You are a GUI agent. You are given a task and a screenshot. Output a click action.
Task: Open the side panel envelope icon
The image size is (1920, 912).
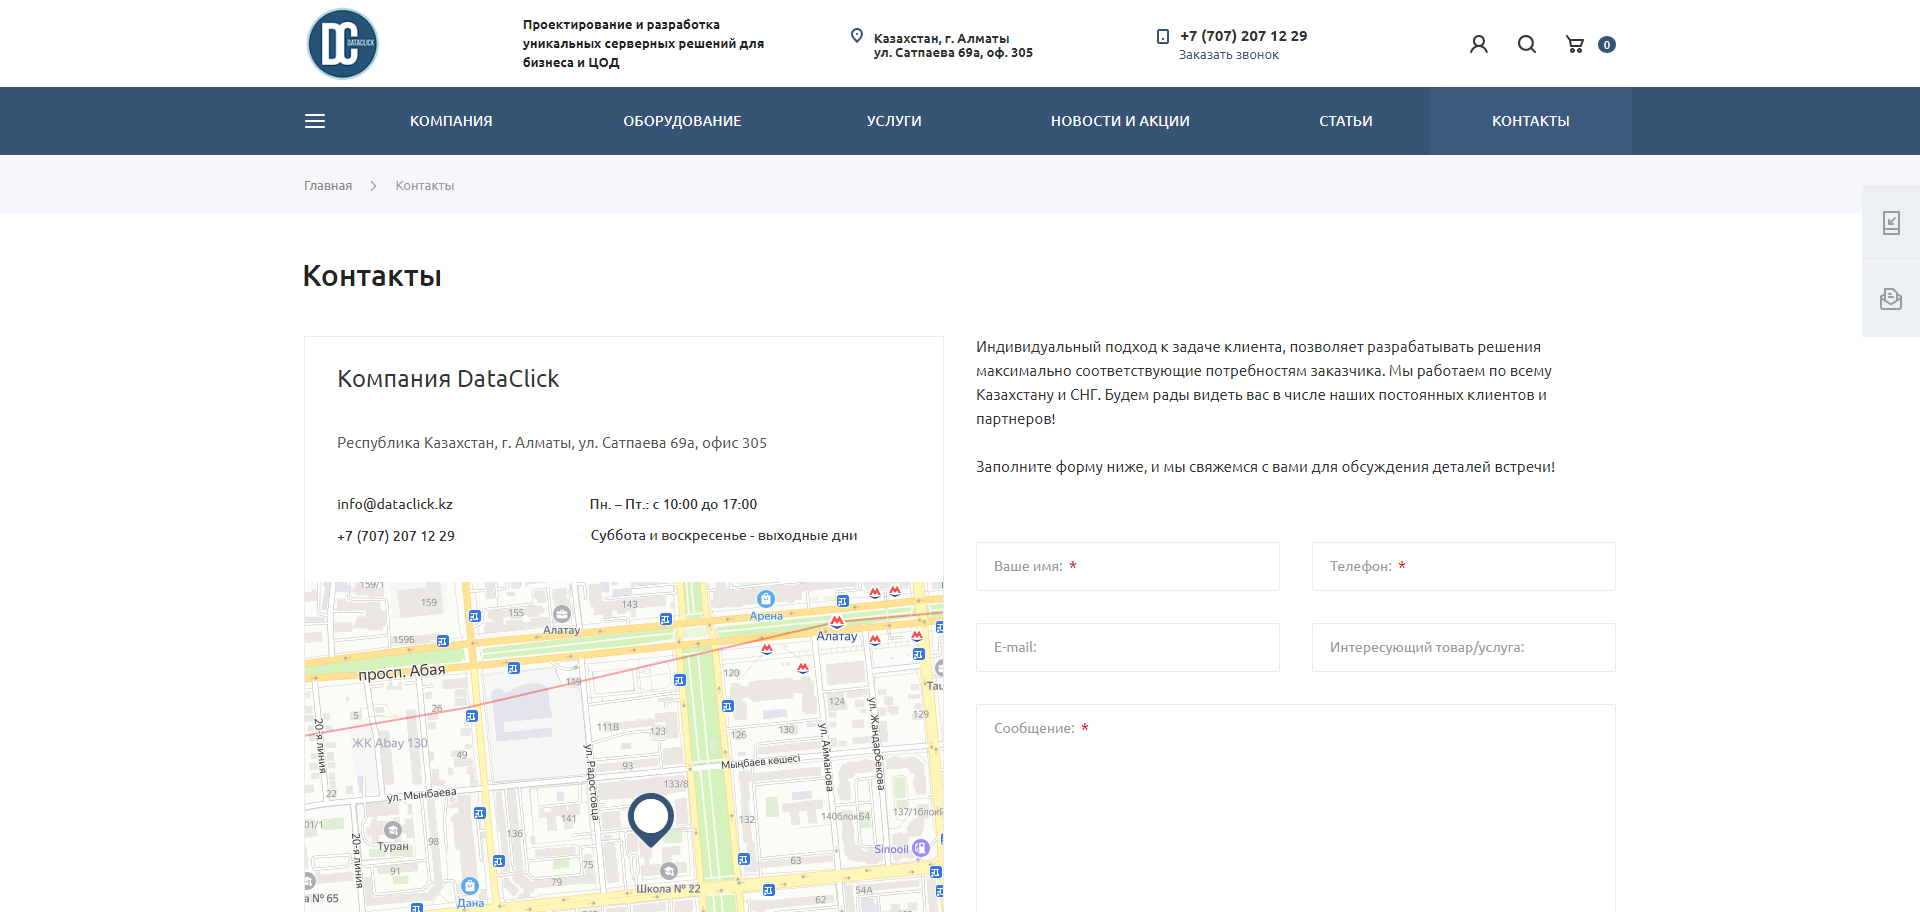1891,299
